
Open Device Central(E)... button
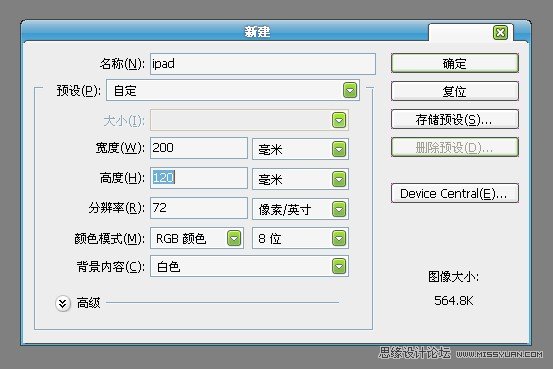pos(455,193)
